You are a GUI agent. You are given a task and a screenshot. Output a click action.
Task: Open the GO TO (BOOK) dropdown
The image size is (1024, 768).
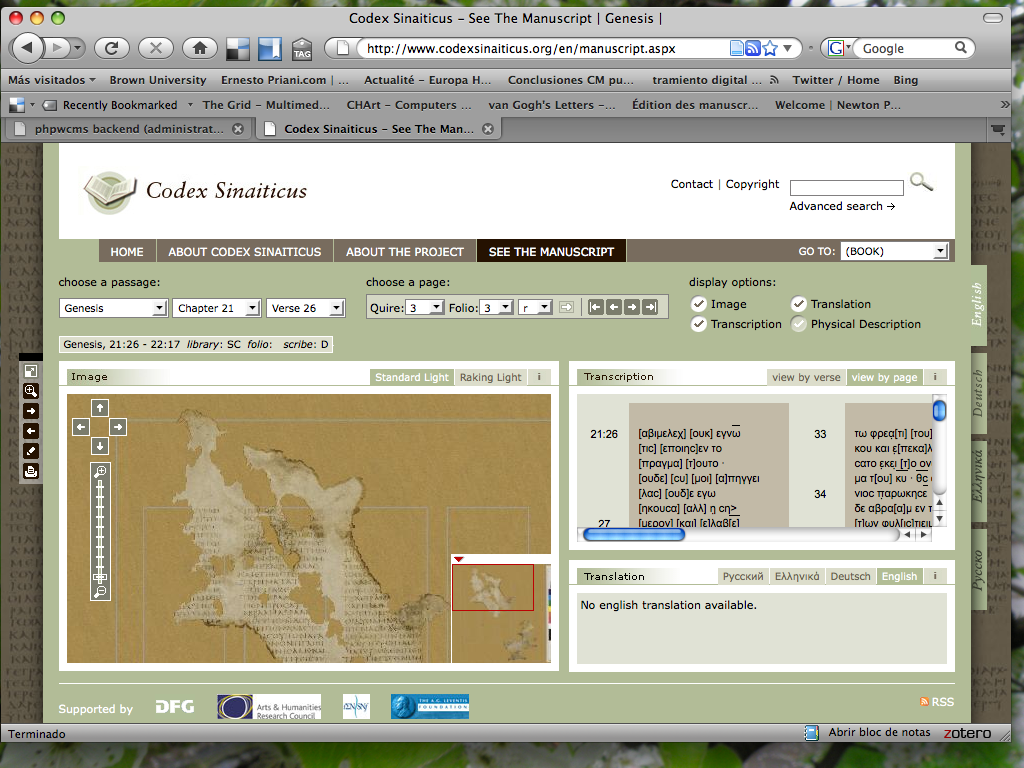(x=894, y=251)
